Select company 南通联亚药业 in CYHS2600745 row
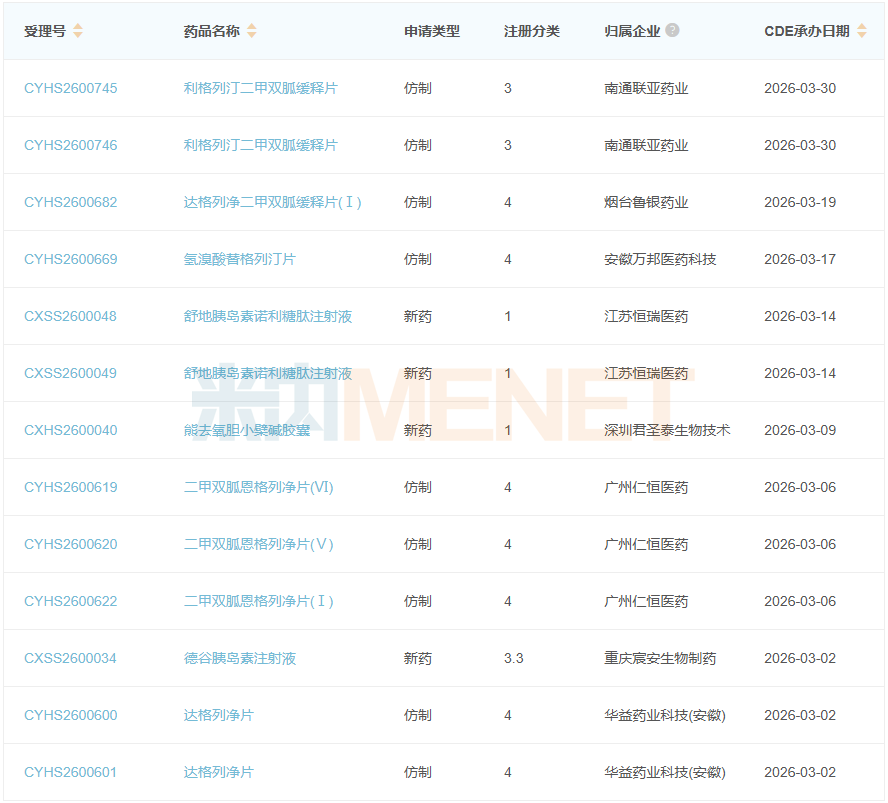888x803 pixels. click(x=646, y=88)
